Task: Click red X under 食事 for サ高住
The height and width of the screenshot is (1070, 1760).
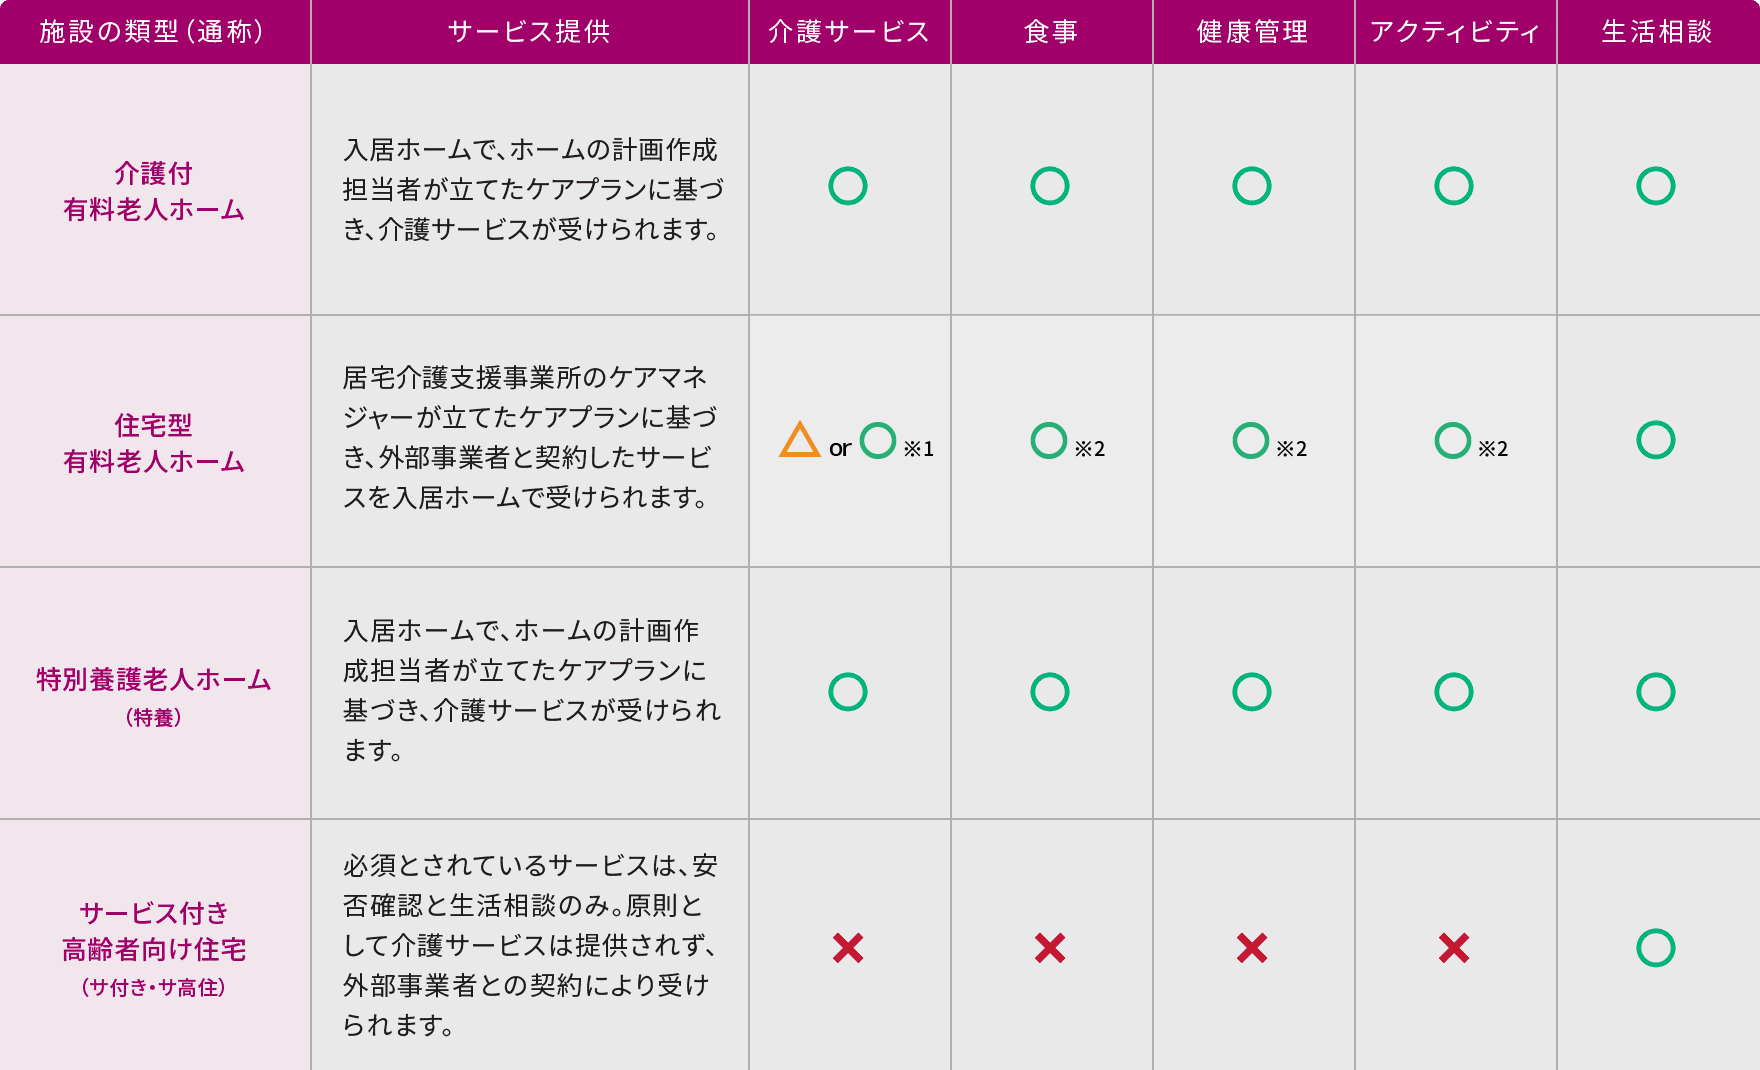Action: click(1050, 948)
